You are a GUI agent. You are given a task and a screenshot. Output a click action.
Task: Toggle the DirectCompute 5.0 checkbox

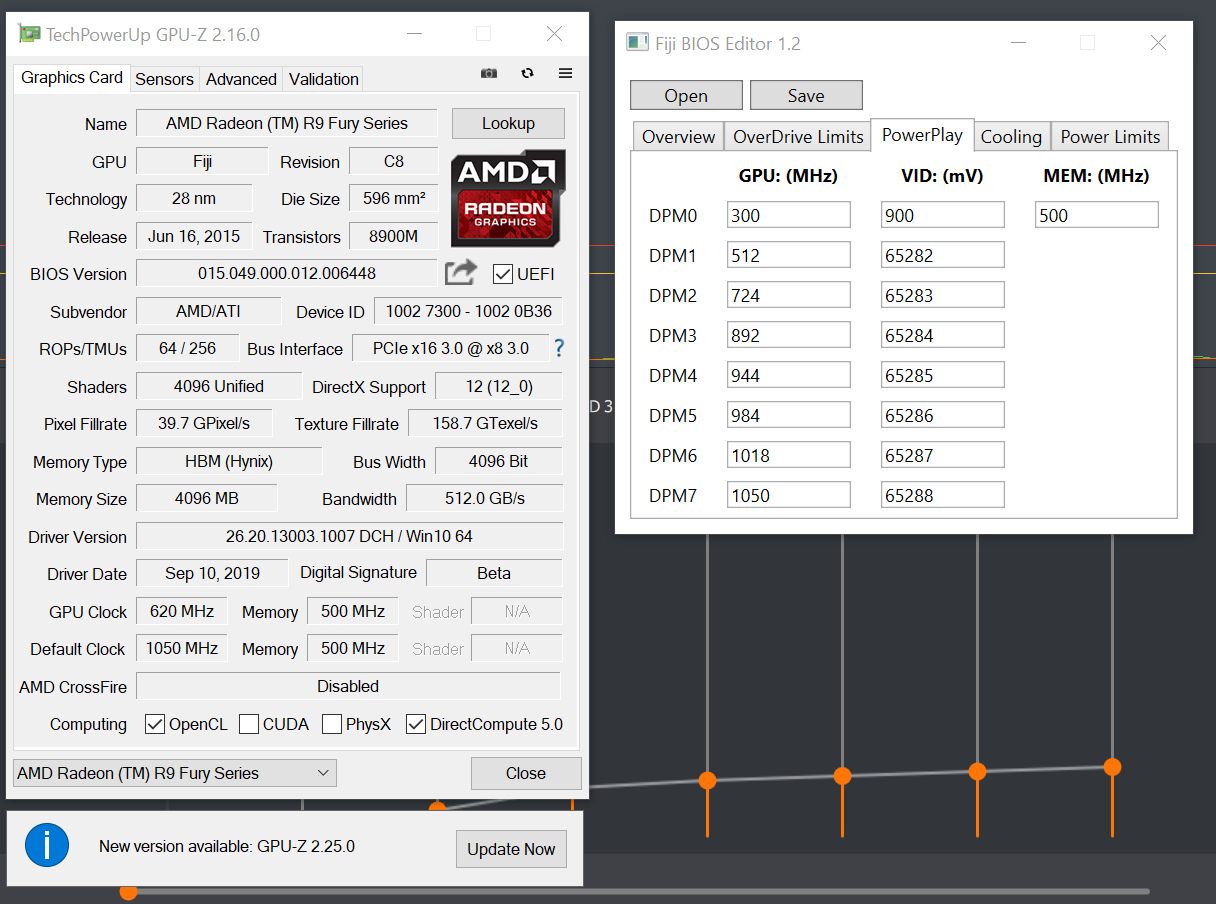[416, 724]
